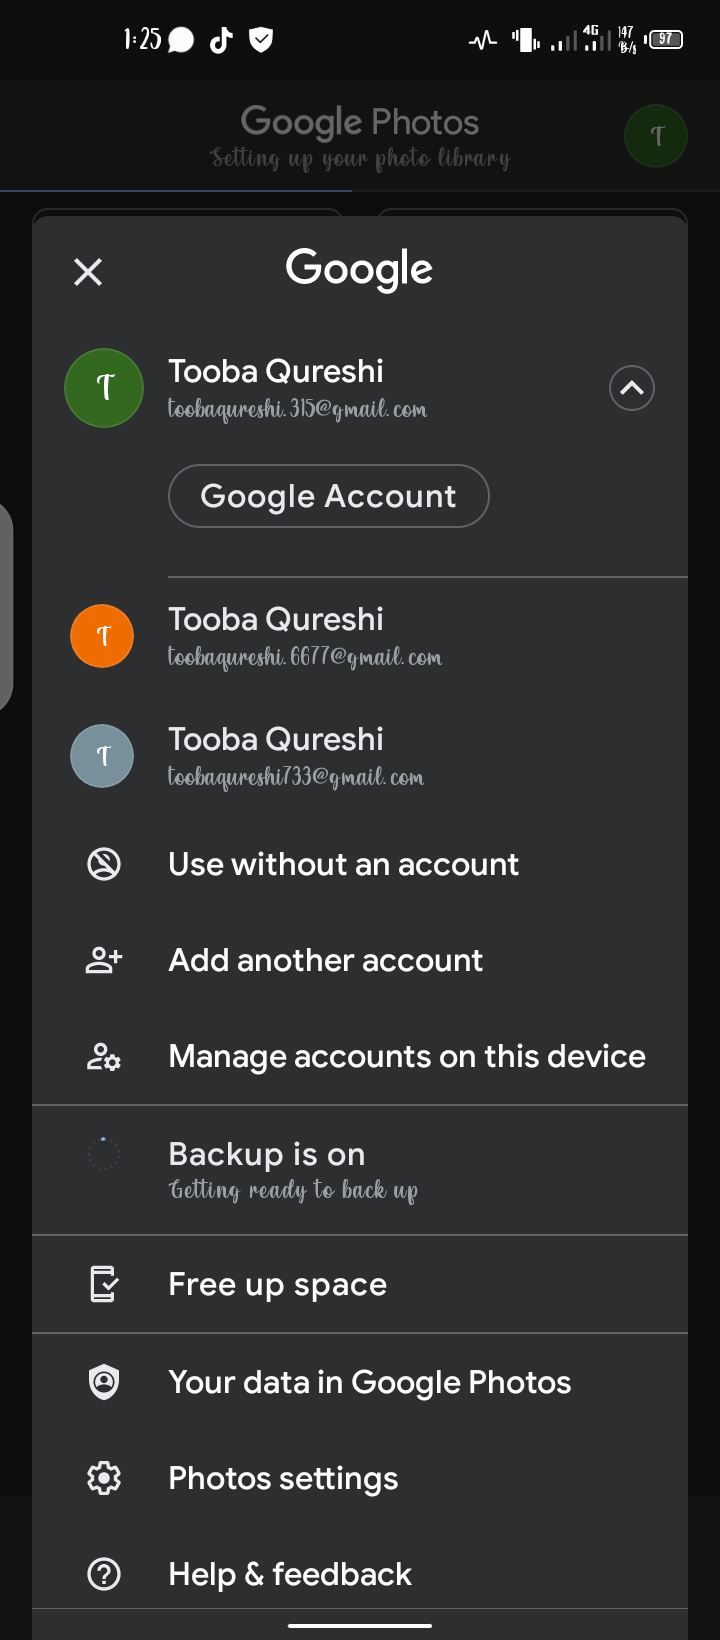This screenshot has width=720, height=1640.
Task: Collapse the account list chevron
Action: pyautogui.click(x=632, y=388)
